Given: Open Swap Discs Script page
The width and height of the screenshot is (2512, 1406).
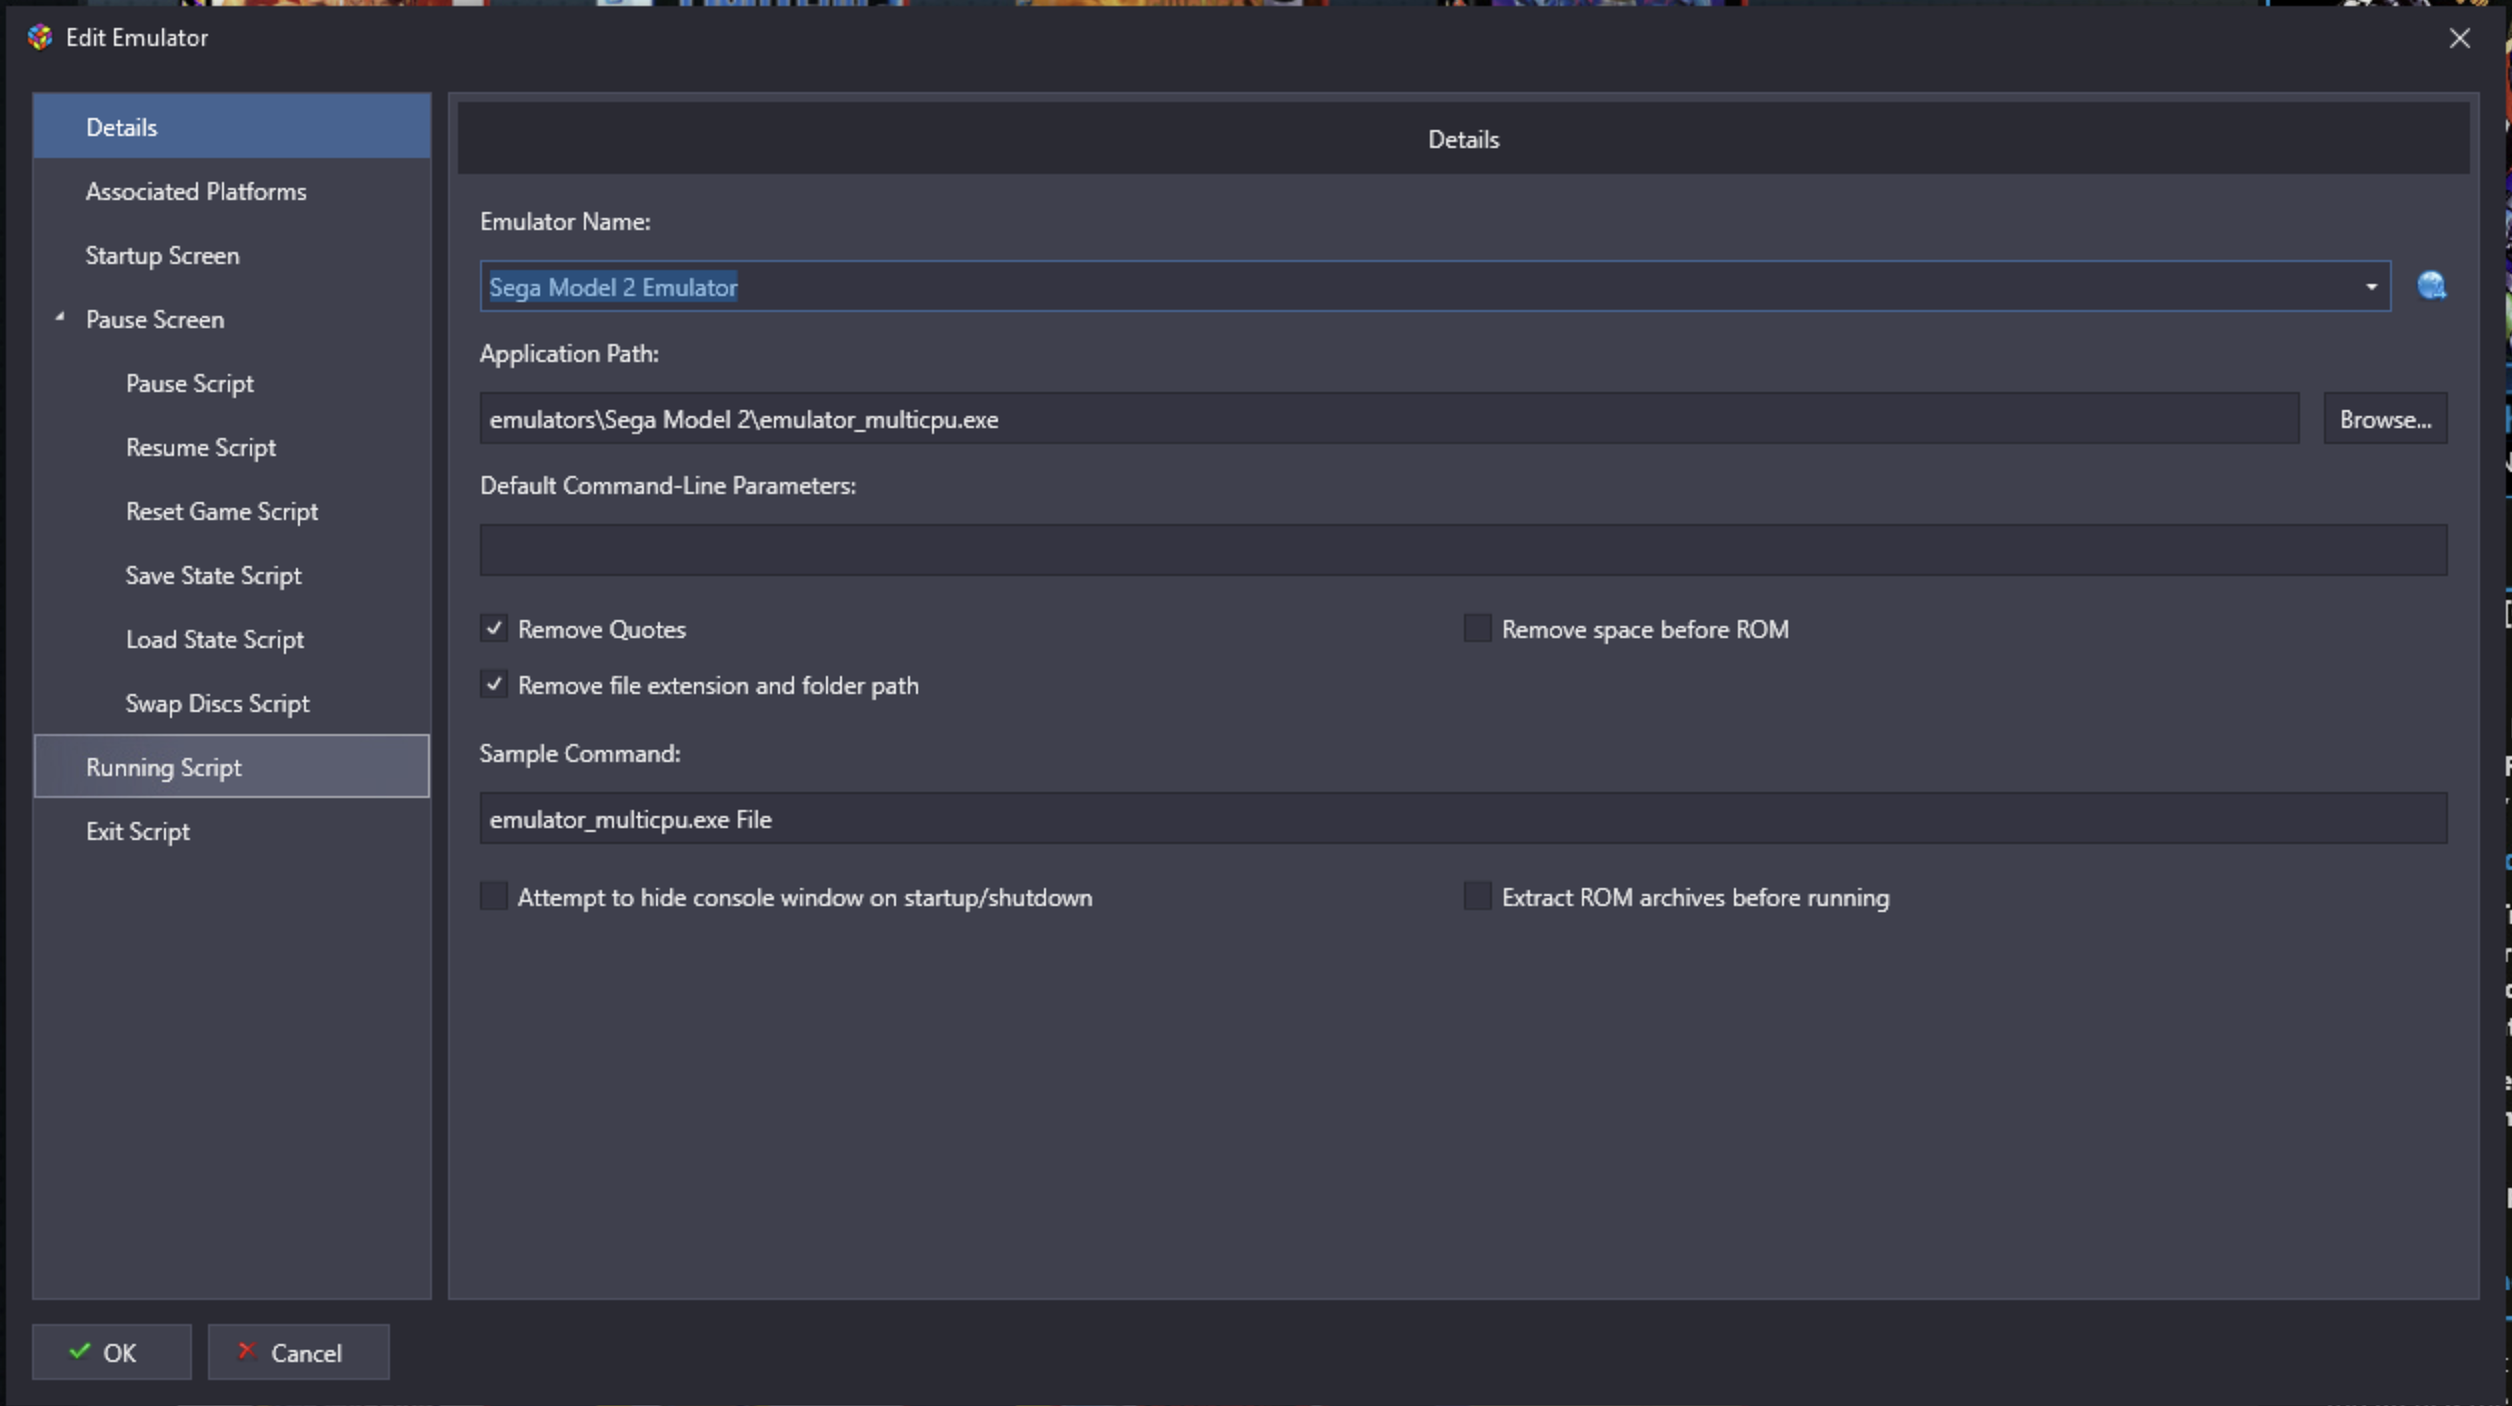Looking at the screenshot, I should tap(232, 703).
